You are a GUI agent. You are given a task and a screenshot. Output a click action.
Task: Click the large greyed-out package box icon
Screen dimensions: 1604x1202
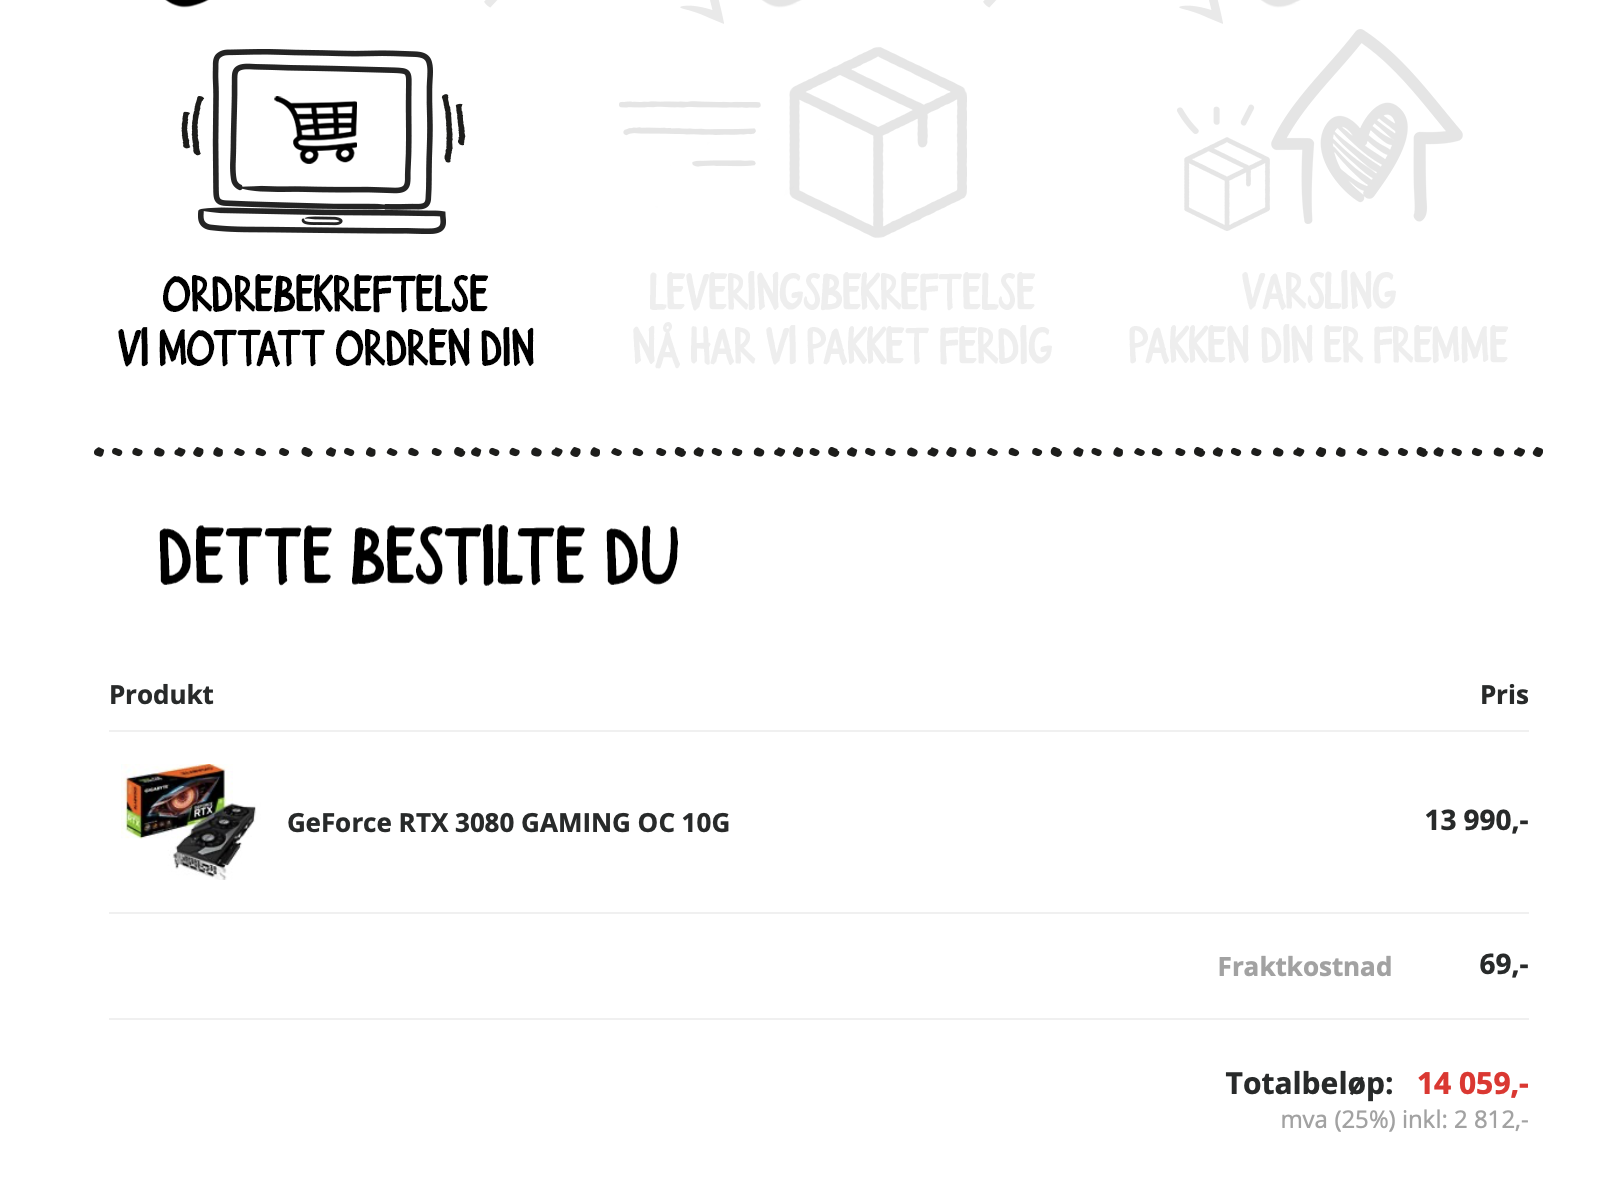(878, 141)
